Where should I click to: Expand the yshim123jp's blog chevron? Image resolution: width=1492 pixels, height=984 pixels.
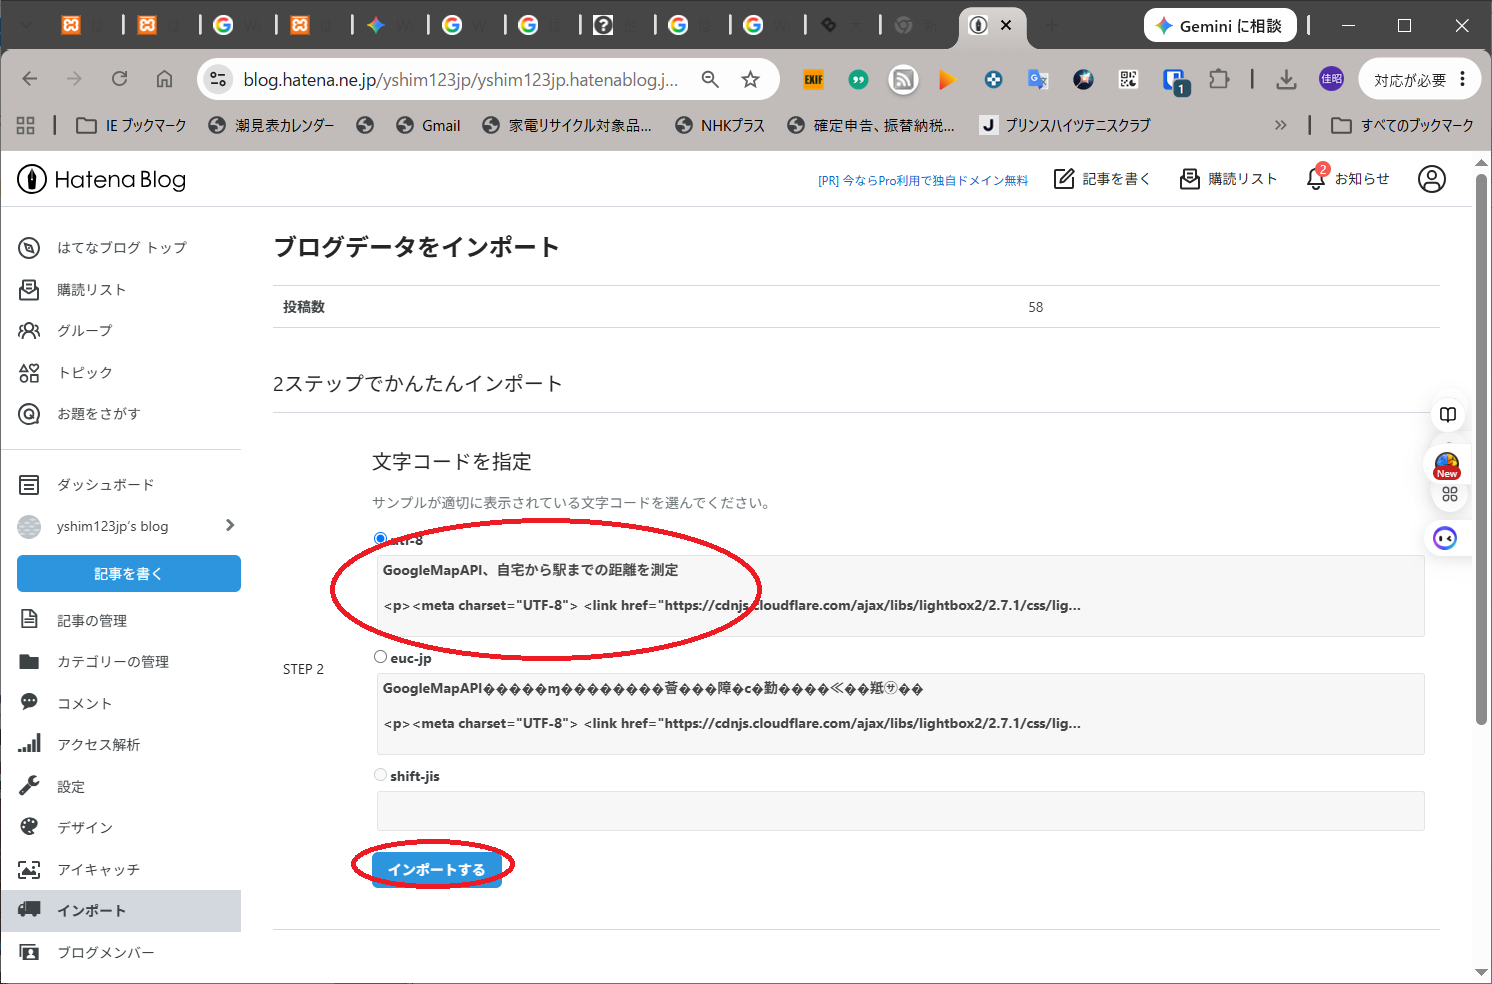pos(230,525)
